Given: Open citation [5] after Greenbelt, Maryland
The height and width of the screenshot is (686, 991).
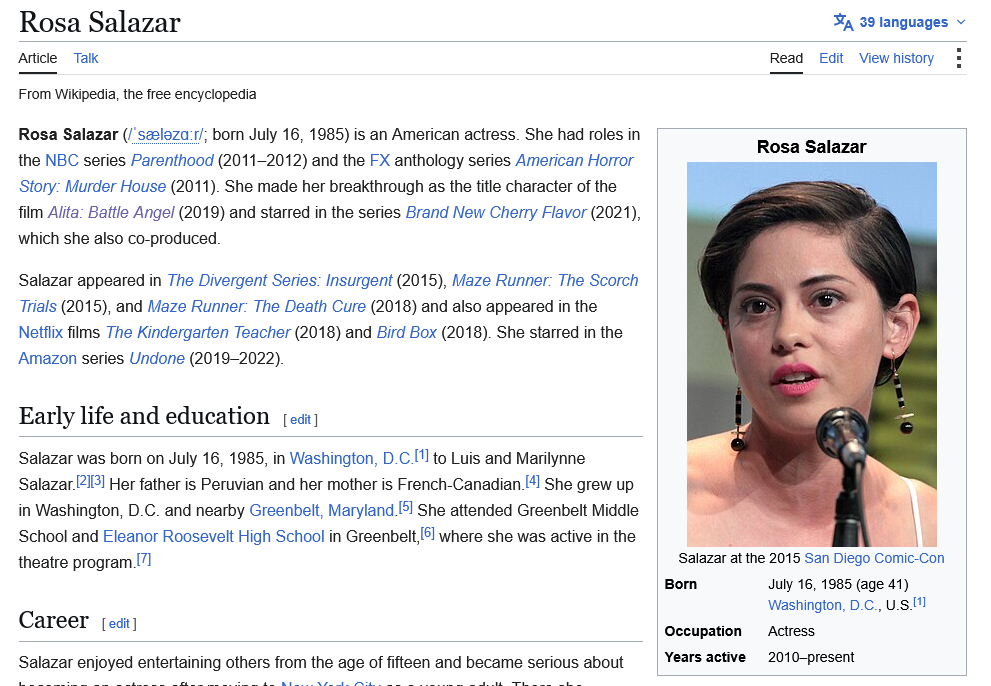Looking at the screenshot, I should (406, 507).
